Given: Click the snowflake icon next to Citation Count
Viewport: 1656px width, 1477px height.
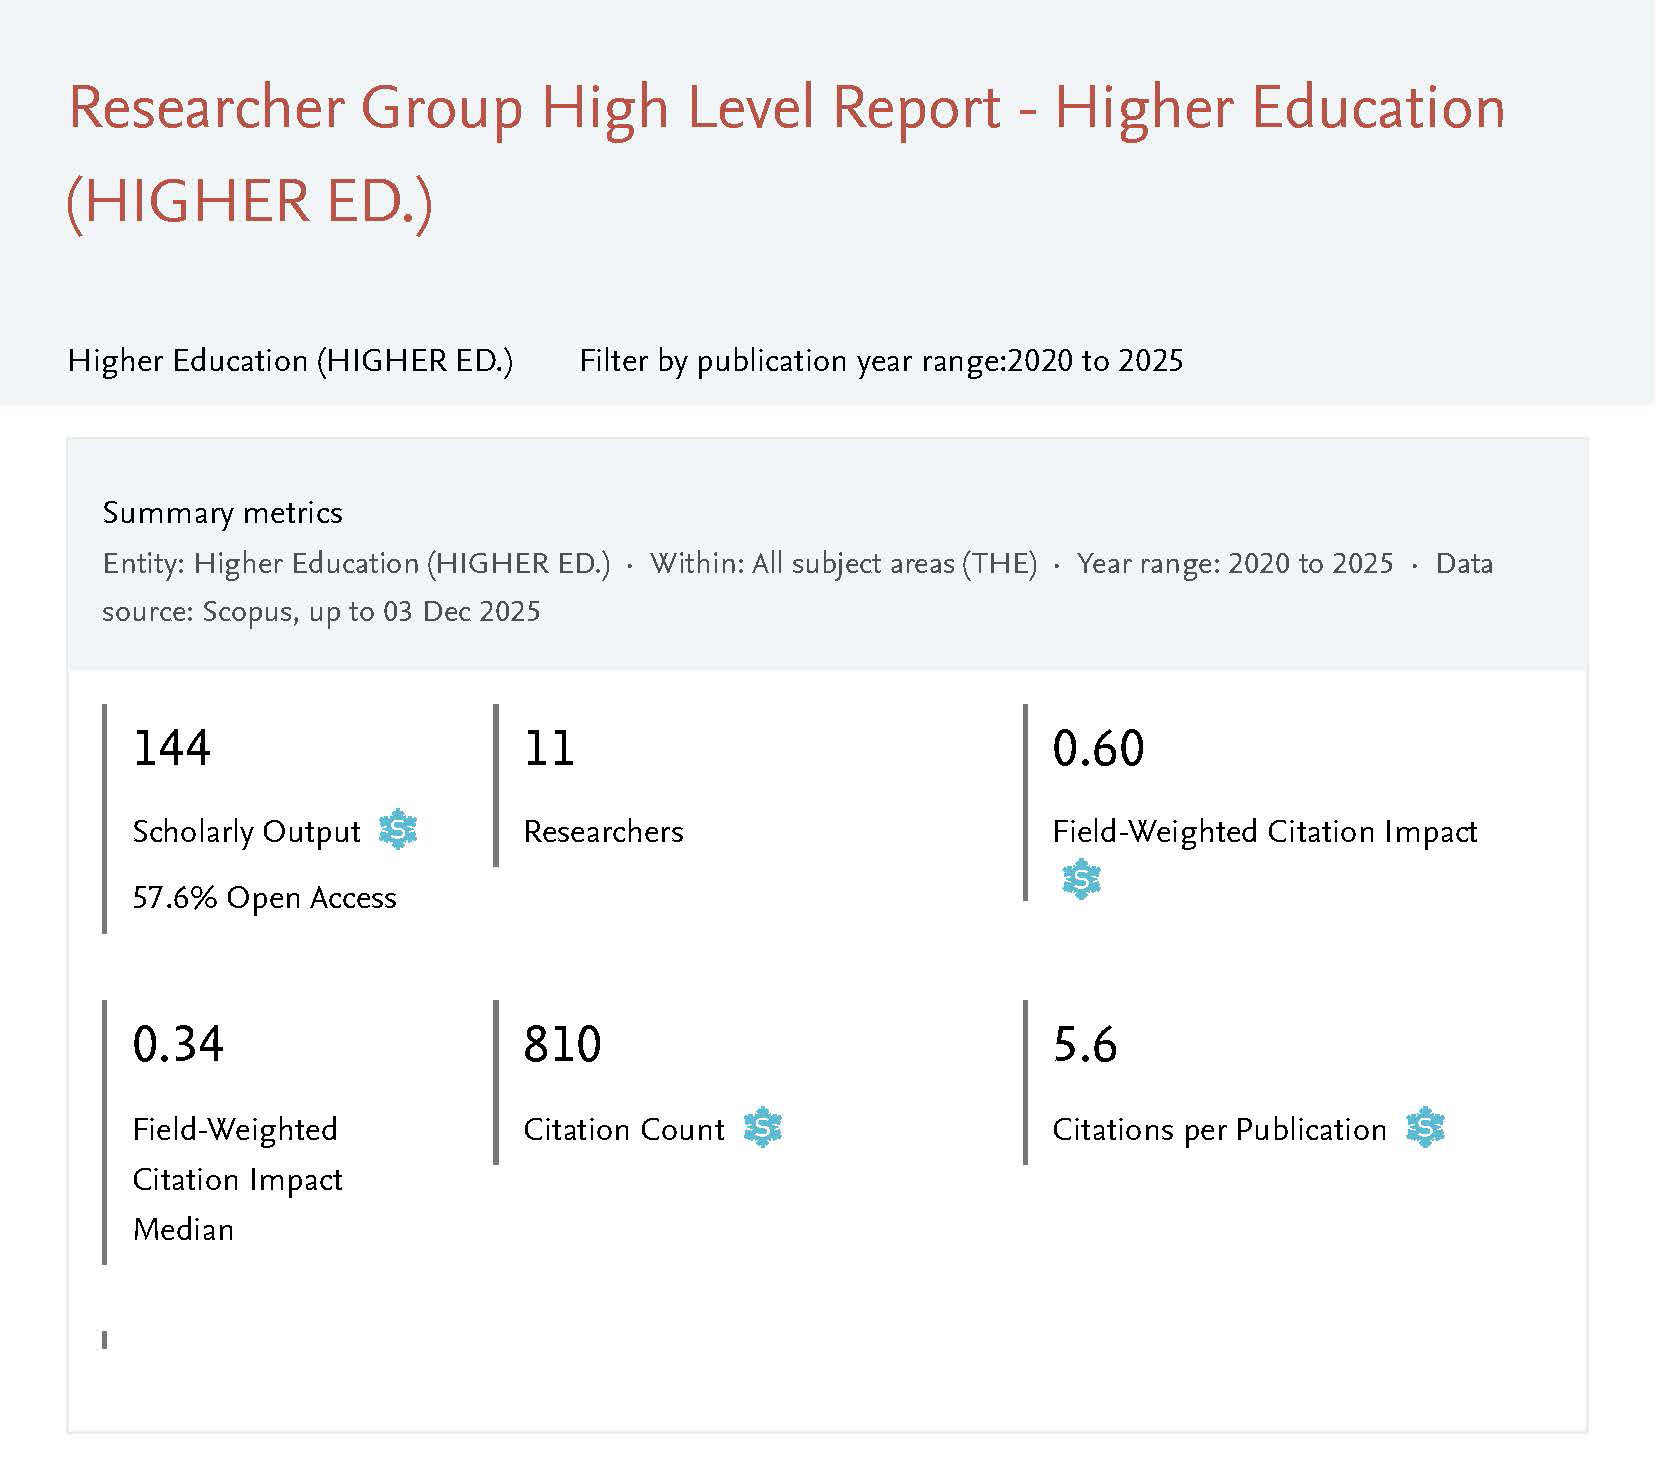Looking at the screenshot, I should (x=763, y=1128).
